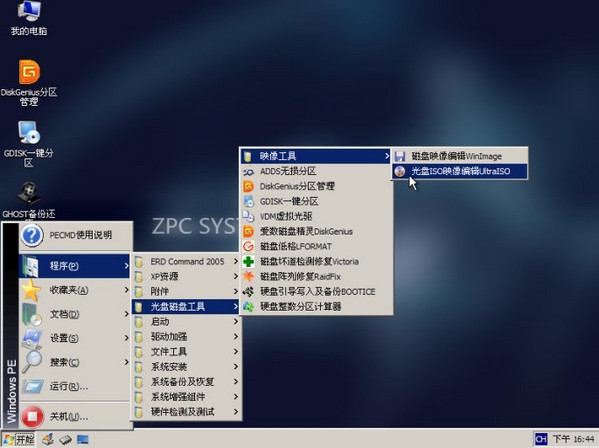Click the drive icon in quick launch
Image resolution: width=599 pixels, height=448 pixels.
(x=66, y=440)
